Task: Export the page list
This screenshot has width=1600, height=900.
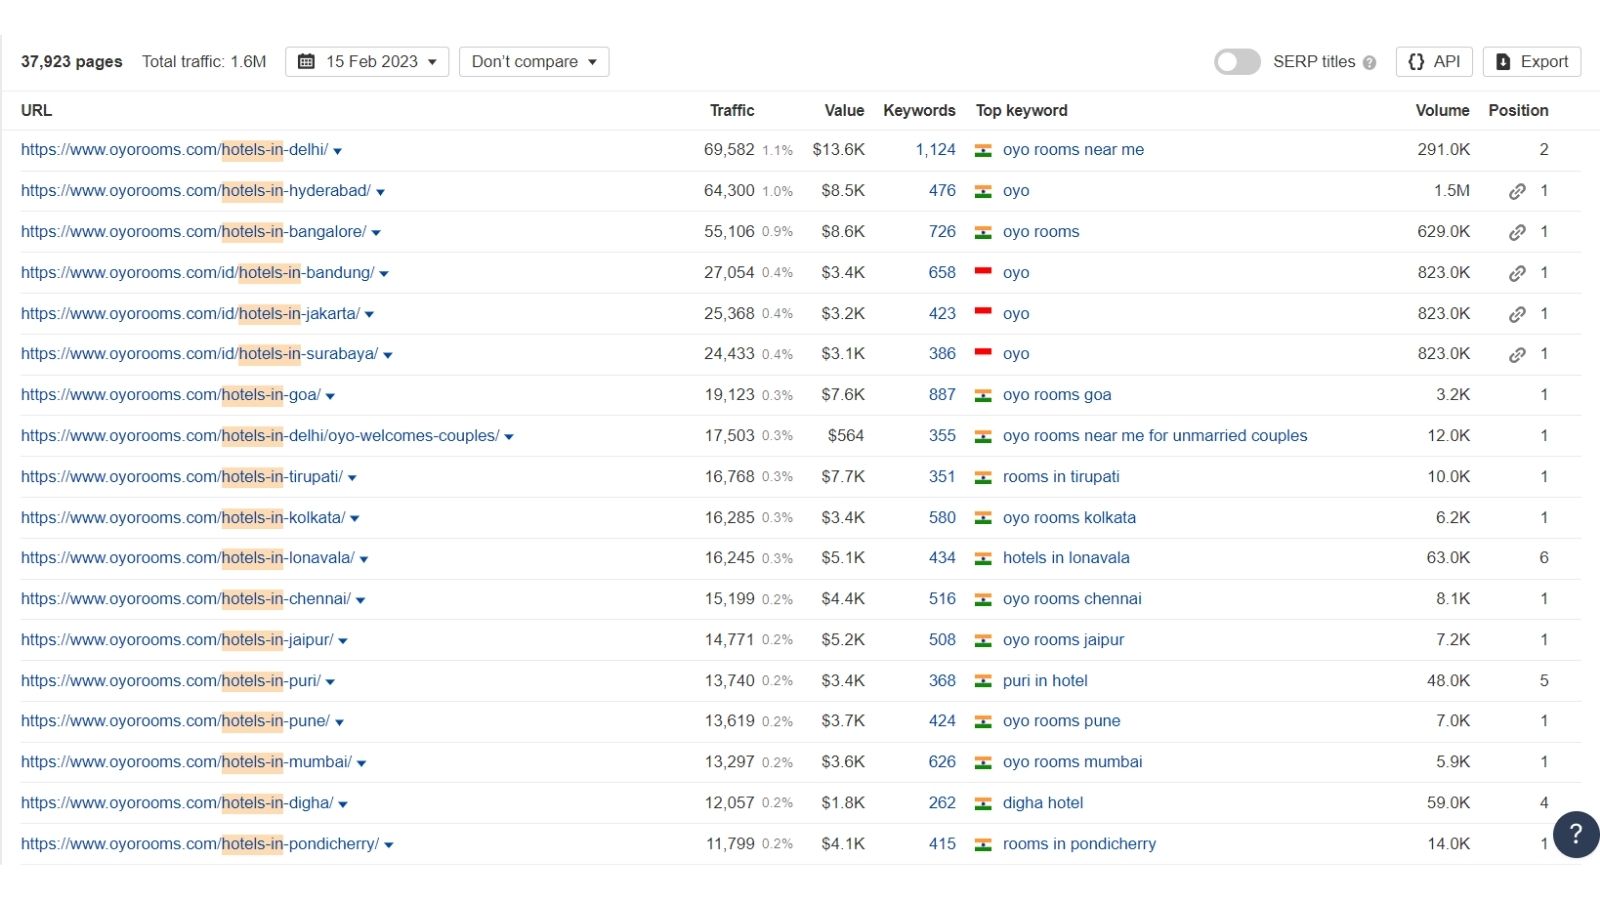Action: 1532,62
